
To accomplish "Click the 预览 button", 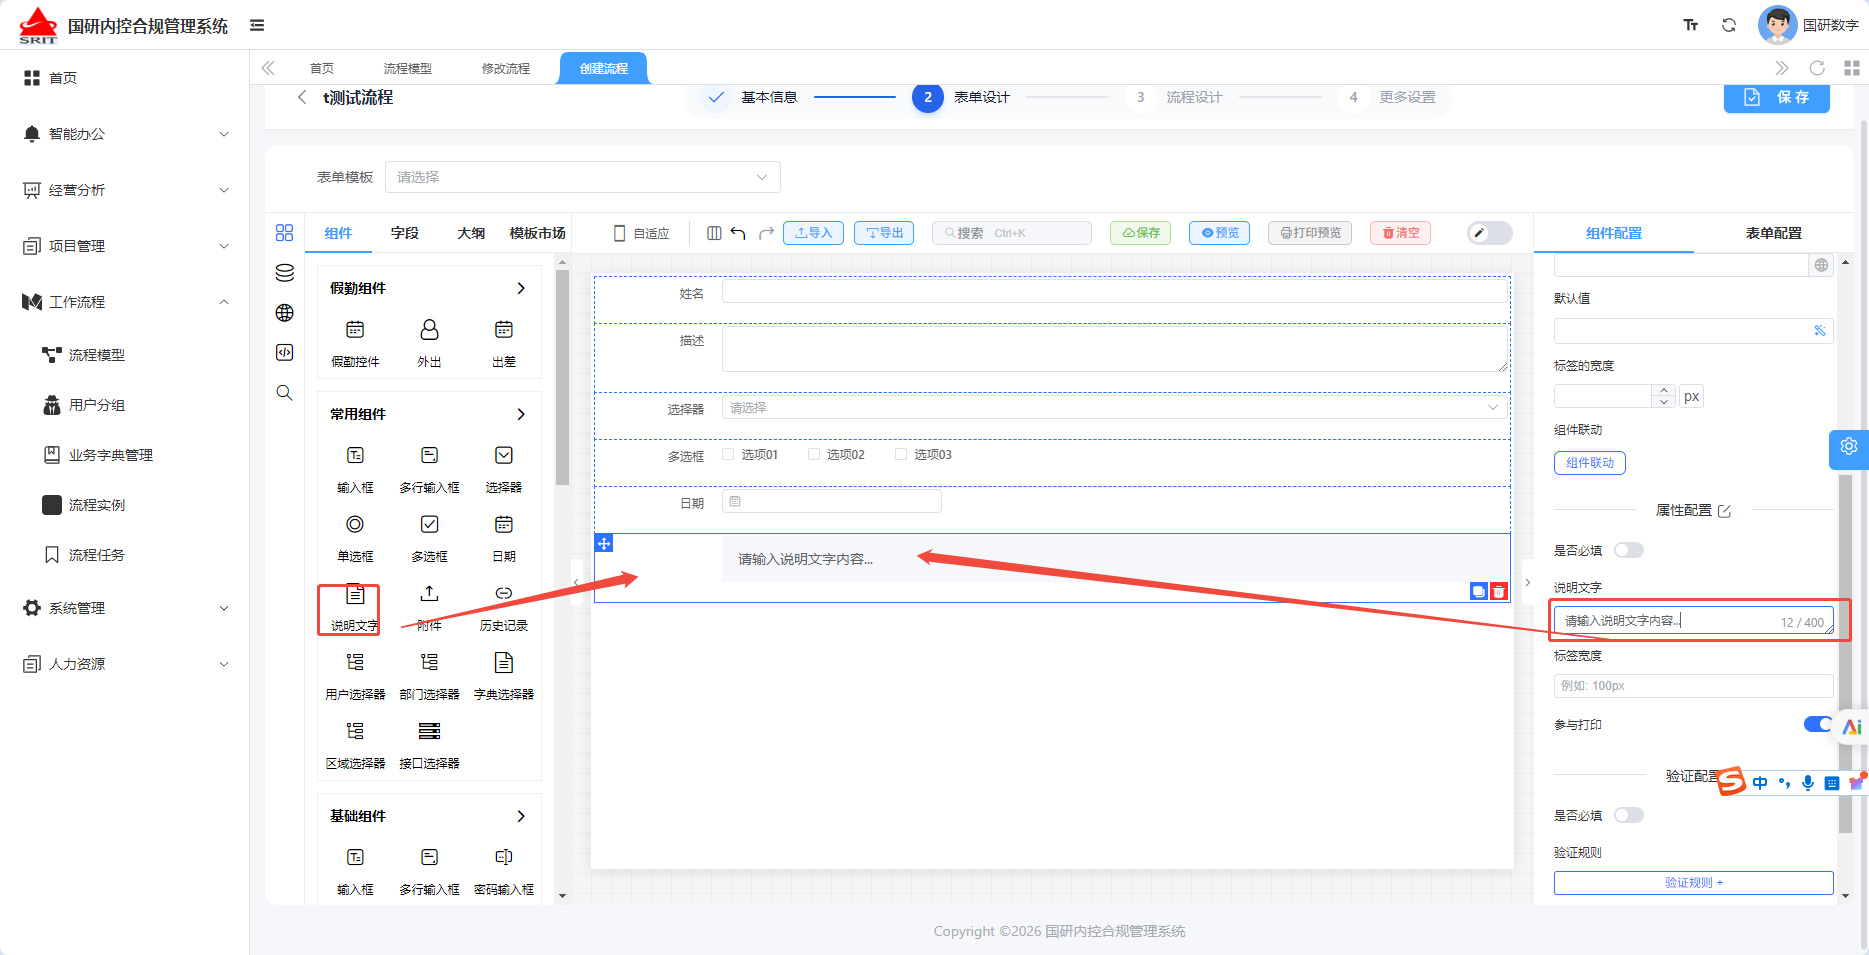I will [x=1220, y=233].
